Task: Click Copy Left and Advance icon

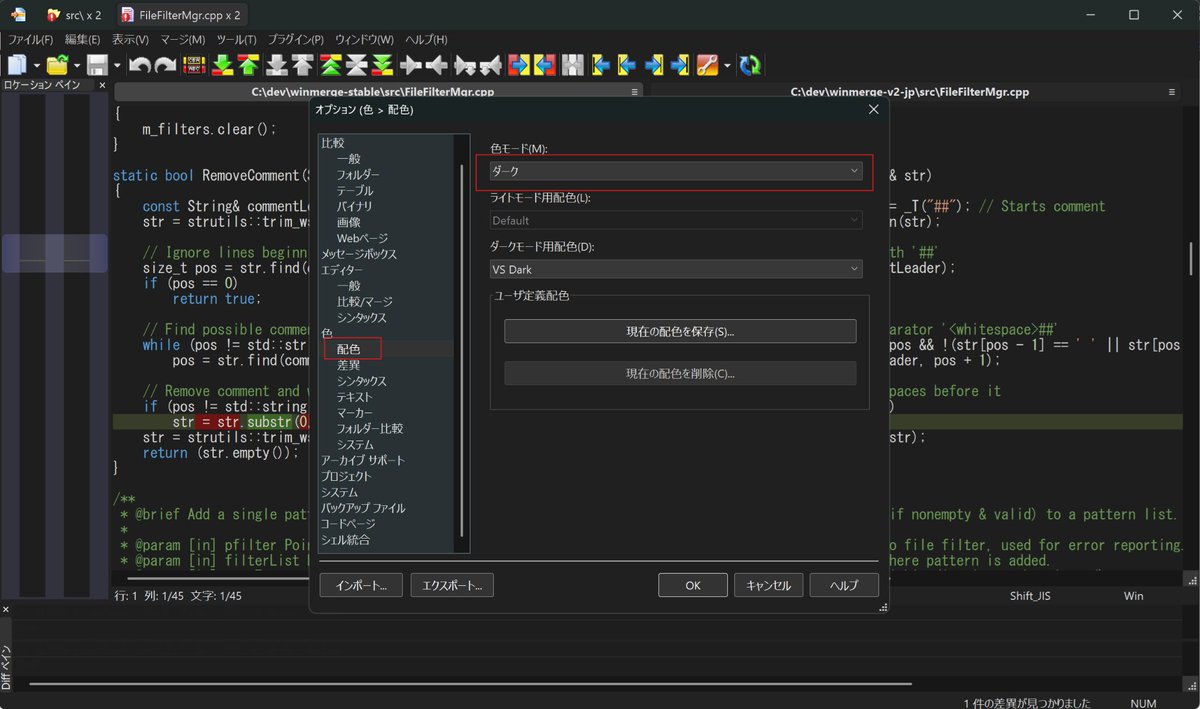Action: click(490, 65)
